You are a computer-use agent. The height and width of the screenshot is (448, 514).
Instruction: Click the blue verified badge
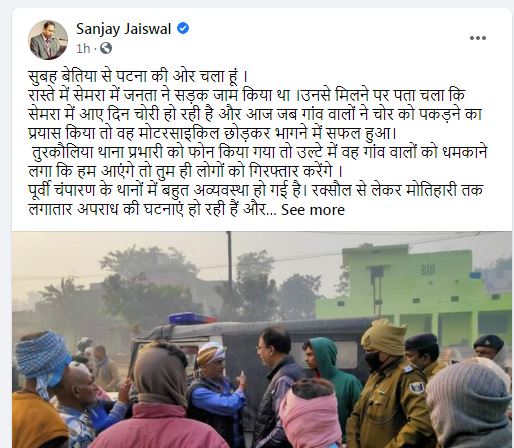(x=183, y=28)
